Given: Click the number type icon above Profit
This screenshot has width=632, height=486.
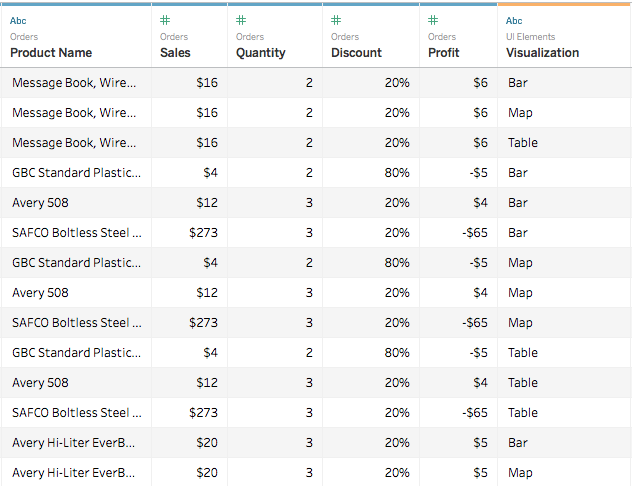Looking at the screenshot, I should [x=433, y=20].
